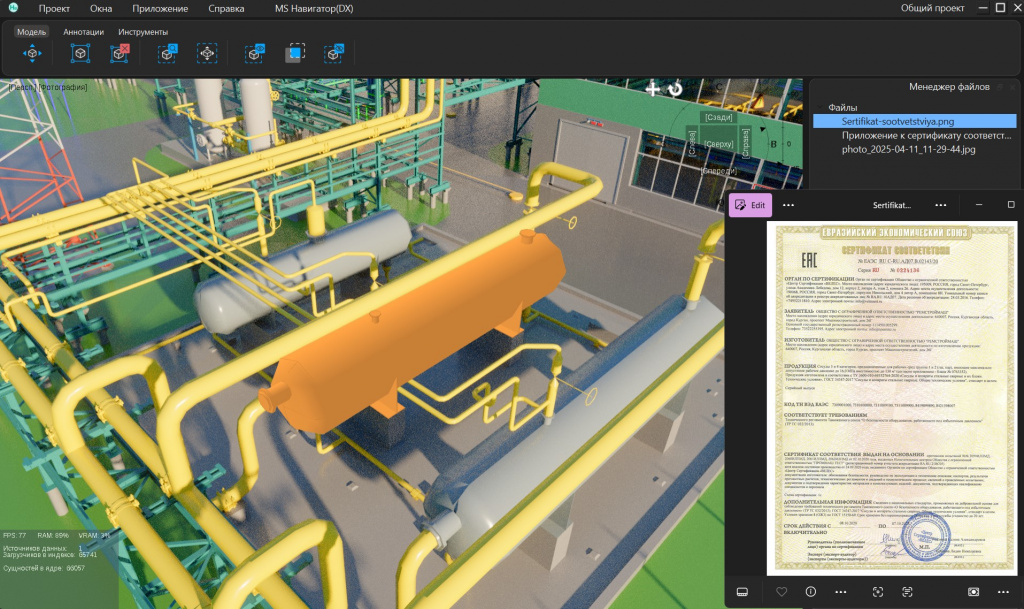Select the [Слева] face of view cube

(692, 144)
